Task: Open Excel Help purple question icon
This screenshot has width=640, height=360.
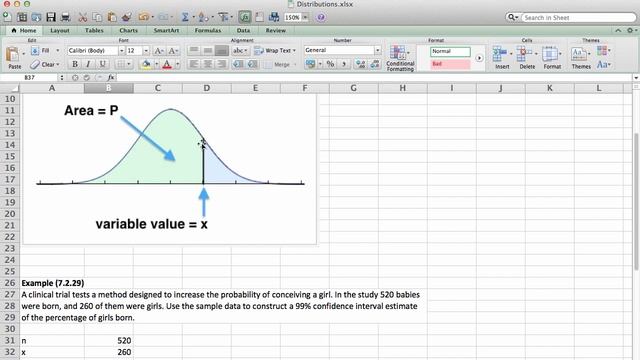Action: pos(321,17)
